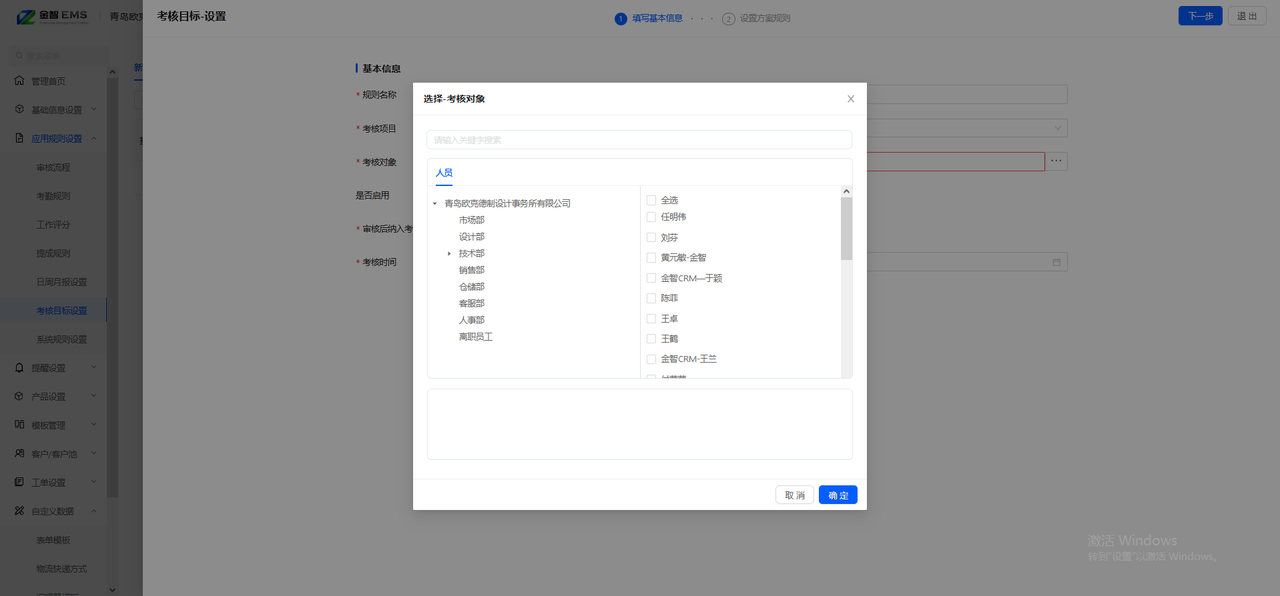Click the 模板管理 icon in sidebar
This screenshot has height=596, width=1280.
(x=19, y=425)
